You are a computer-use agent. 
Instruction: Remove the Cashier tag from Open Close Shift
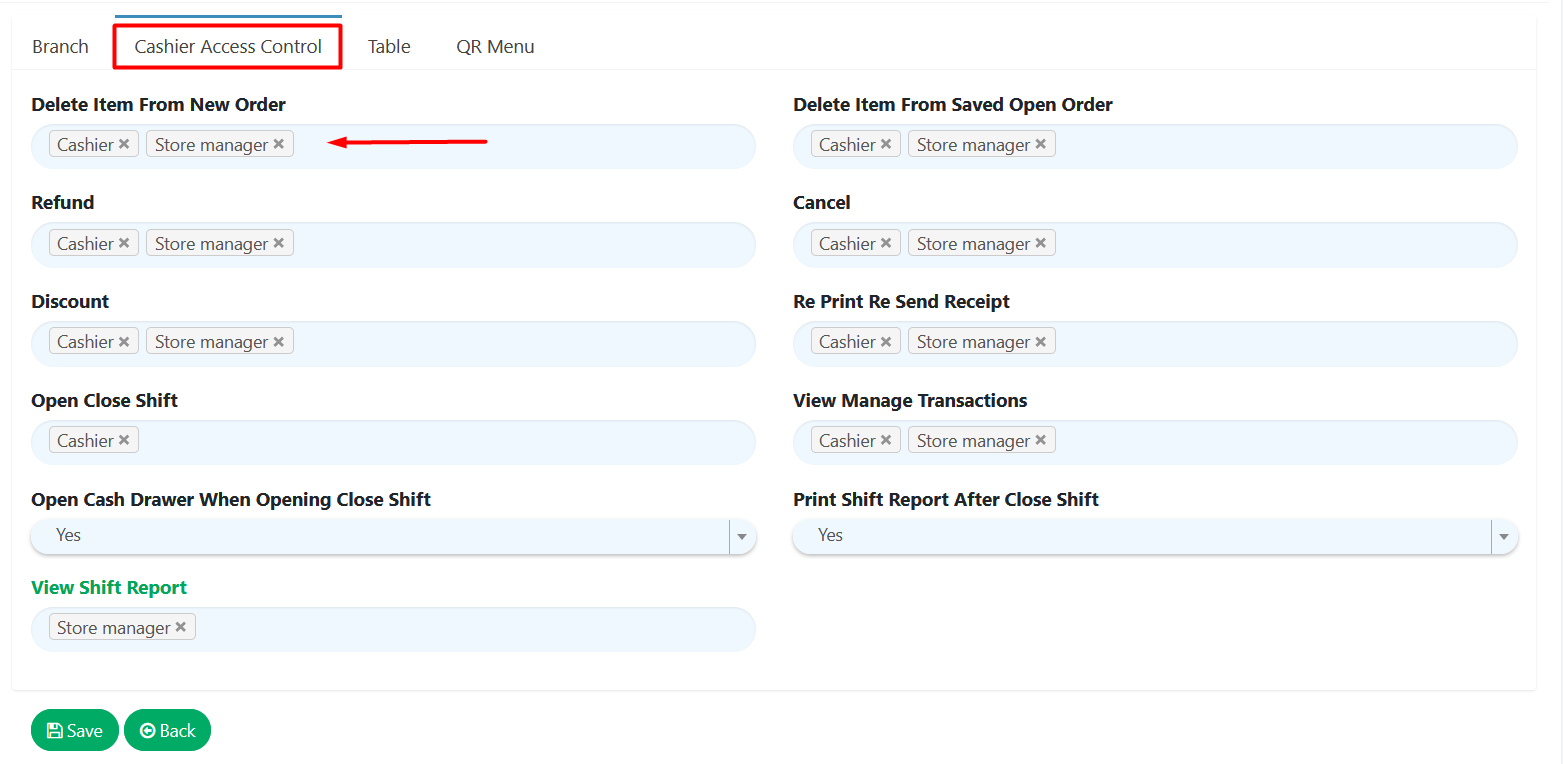tap(125, 439)
